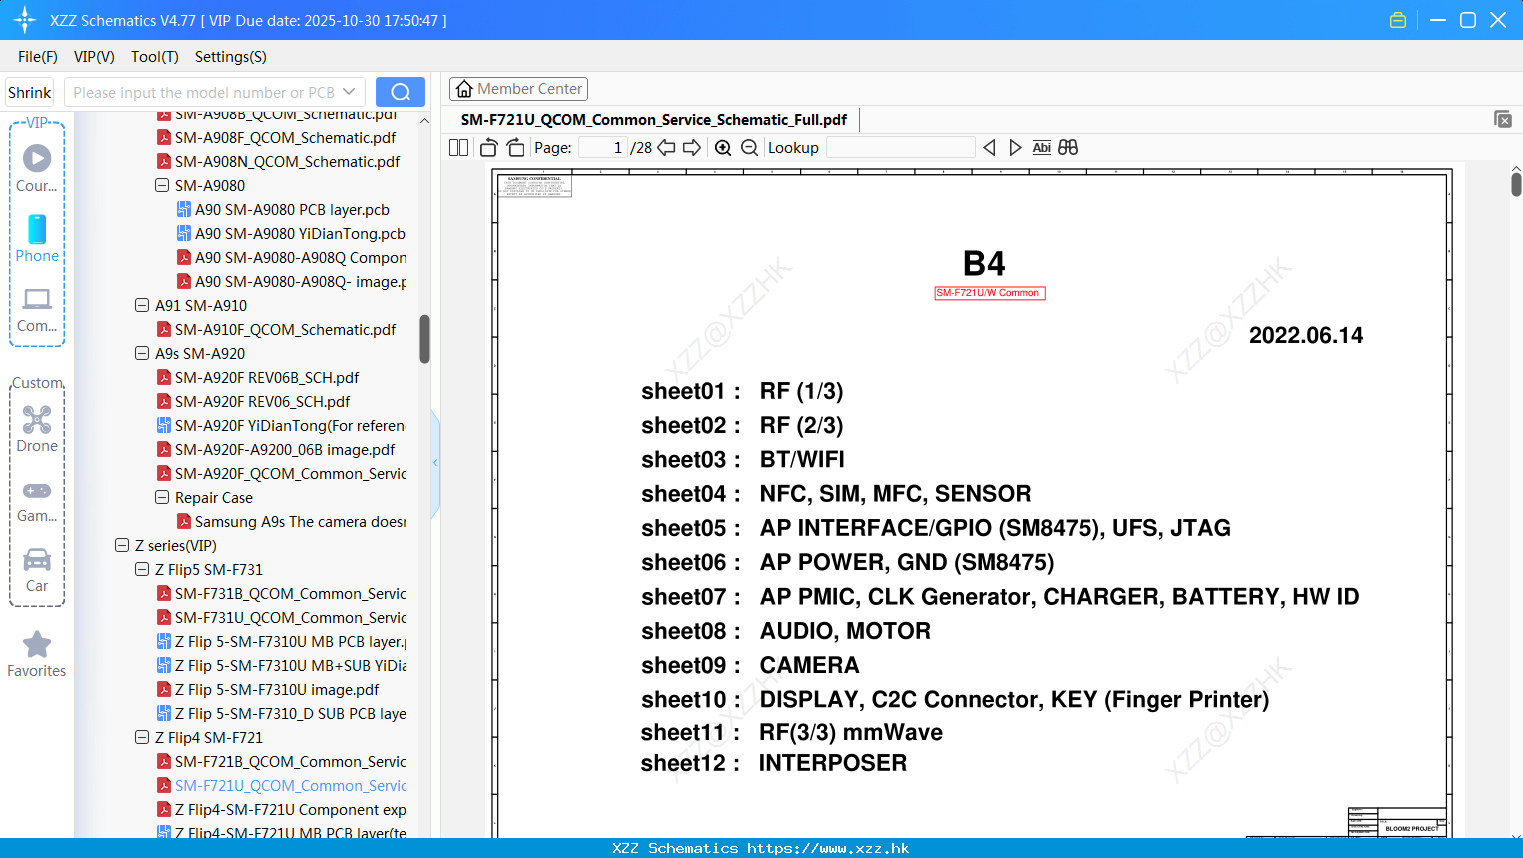
Task: Click the yellow briefcase icon in title bar
Action: [1398, 20]
